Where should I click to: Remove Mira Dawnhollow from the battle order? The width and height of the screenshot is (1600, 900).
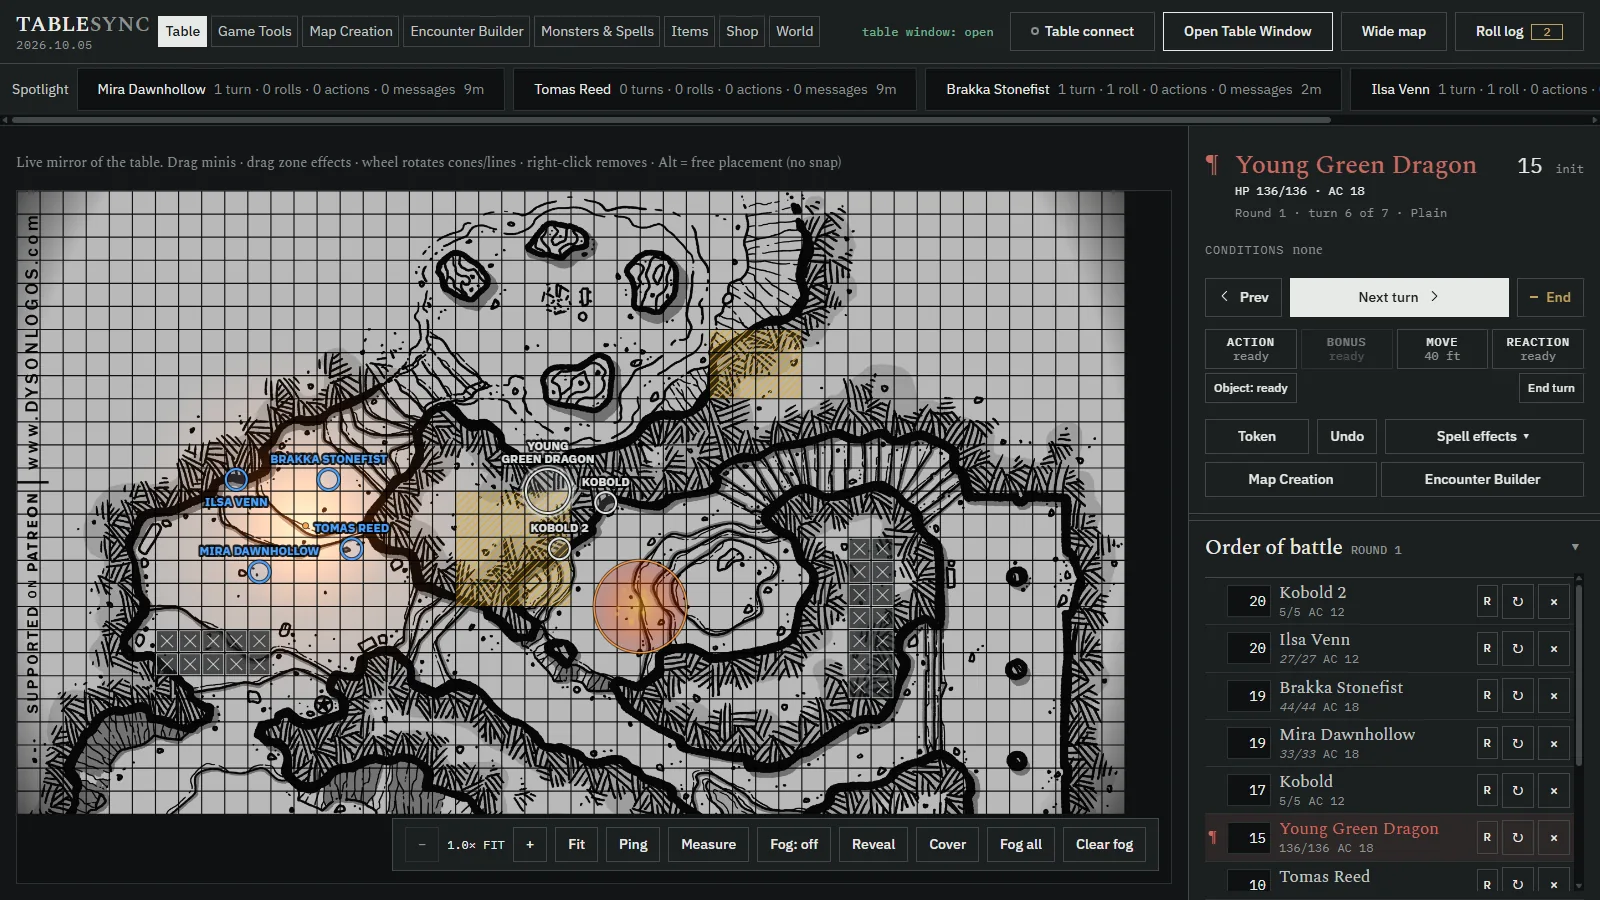point(1554,743)
